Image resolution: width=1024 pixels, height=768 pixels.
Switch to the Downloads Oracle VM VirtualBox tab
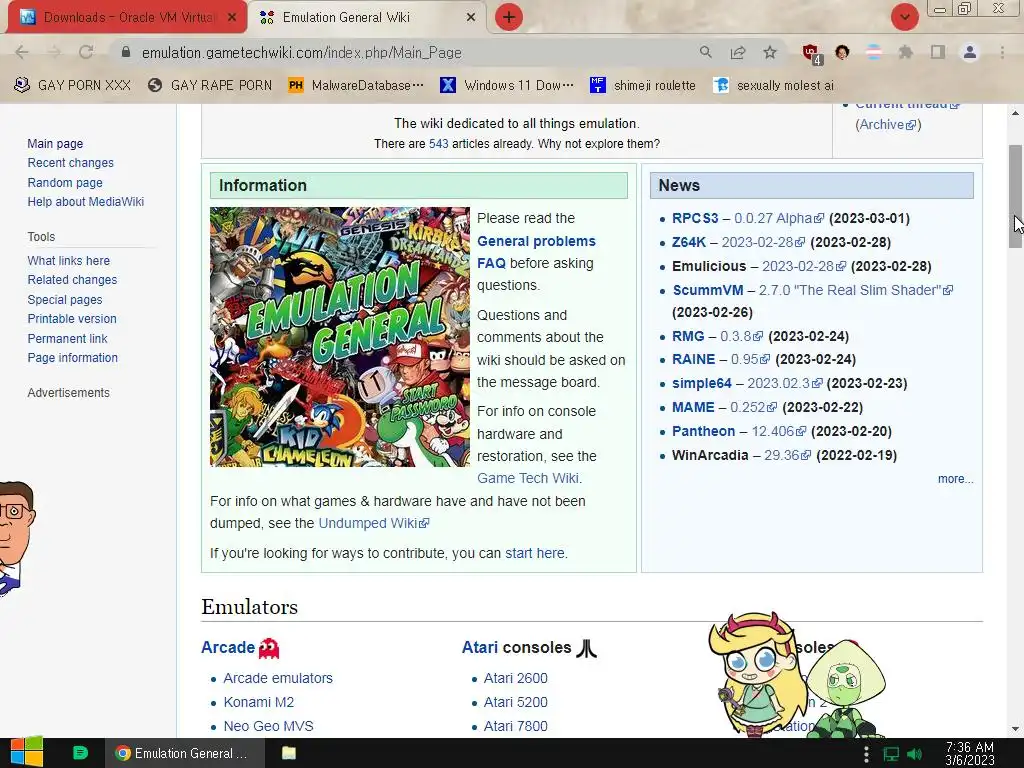pos(127,18)
